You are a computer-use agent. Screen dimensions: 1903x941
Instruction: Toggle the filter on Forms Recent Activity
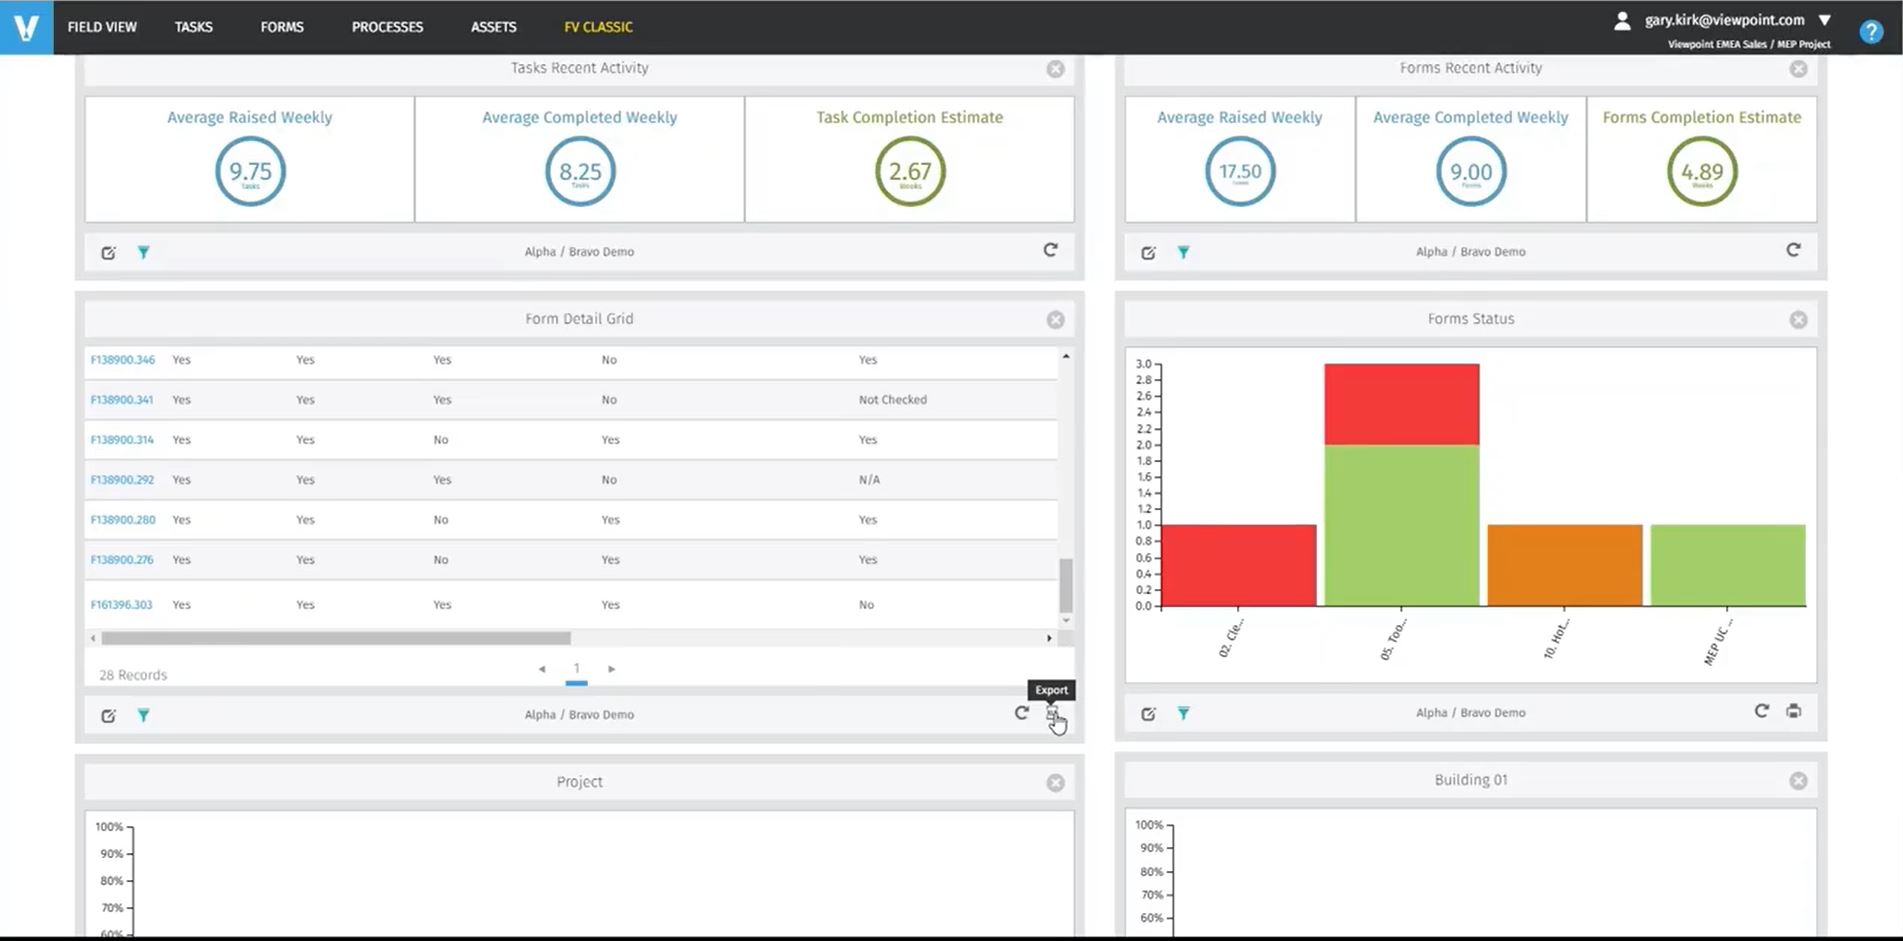1184,253
